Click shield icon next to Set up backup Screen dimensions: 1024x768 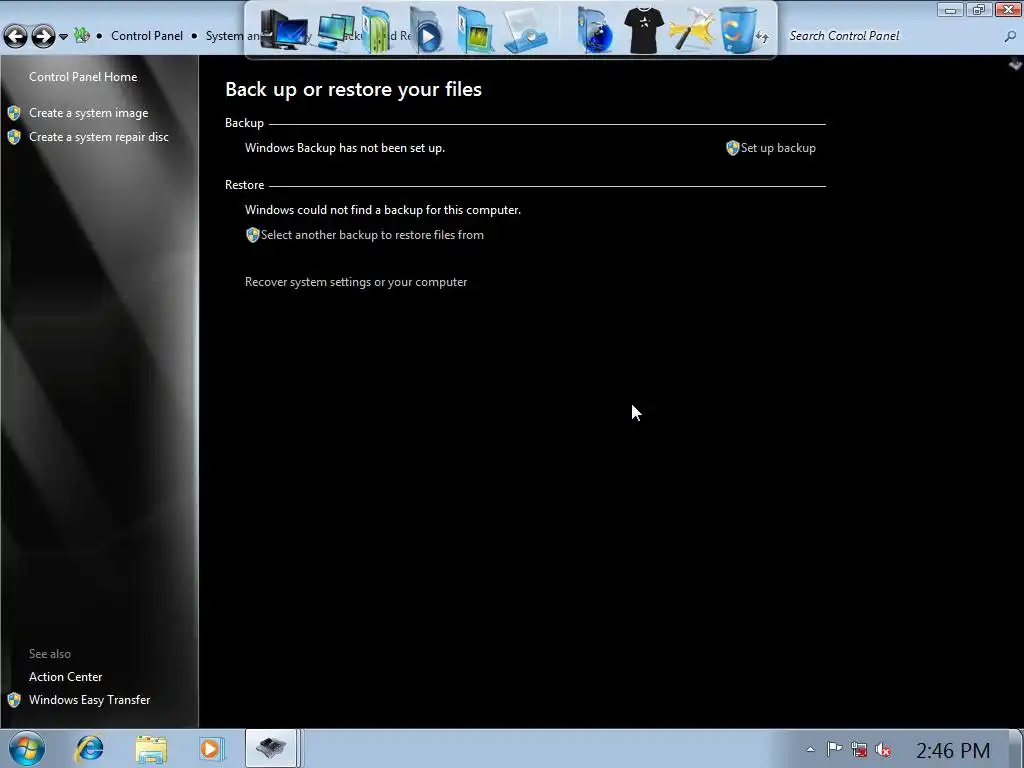pyautogui.click(x=733, y=148)
